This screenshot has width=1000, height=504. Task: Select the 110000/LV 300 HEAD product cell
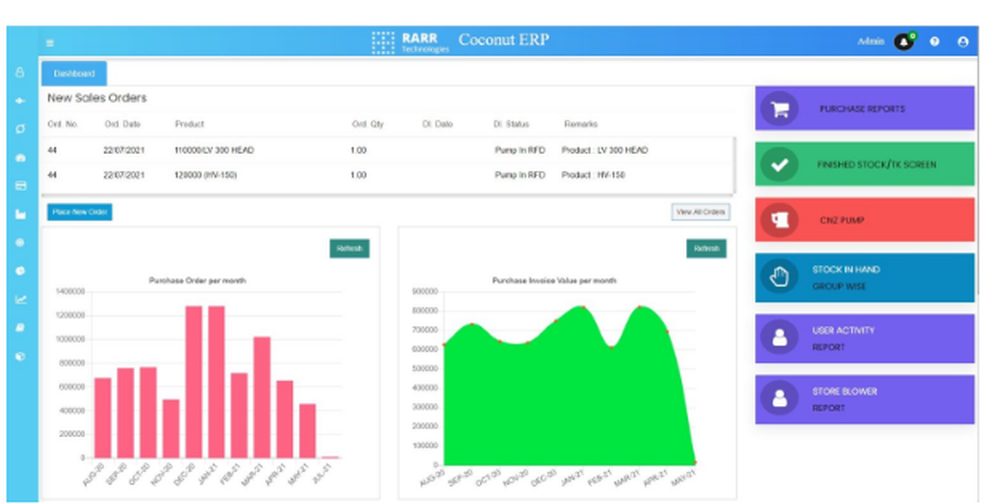tap(214, 151)
